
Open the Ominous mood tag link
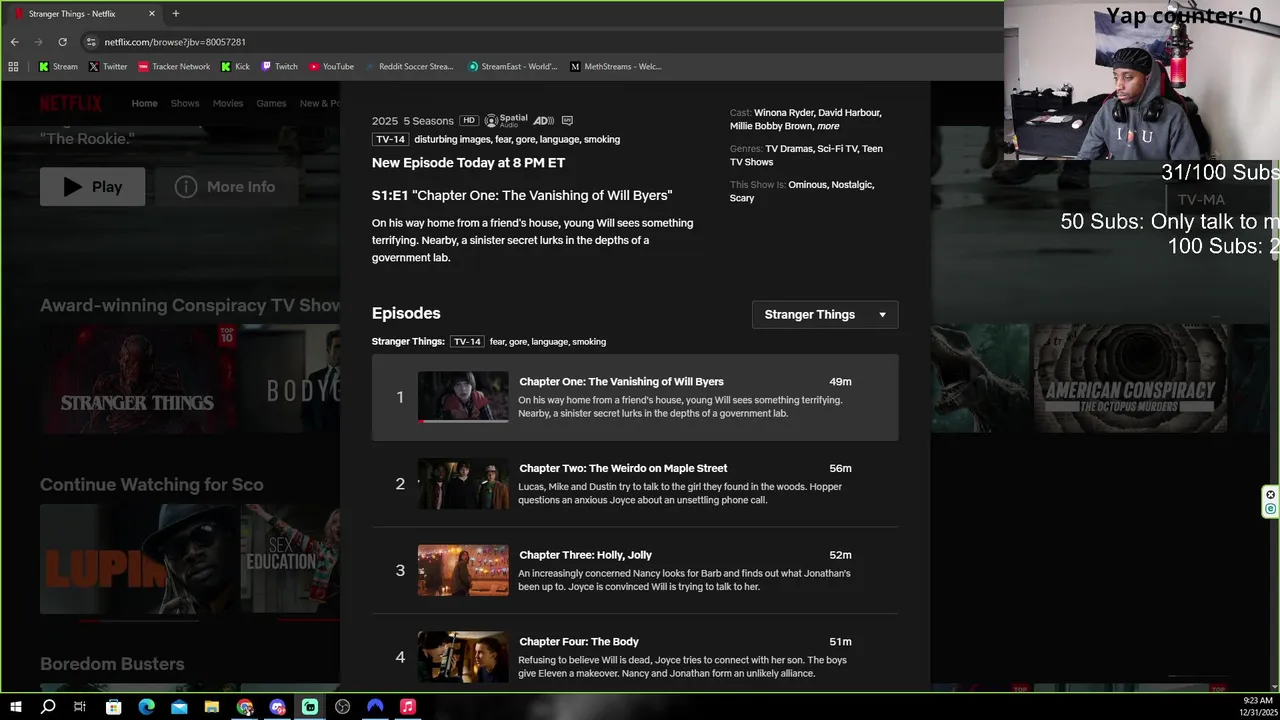click(x=807, y=185)
